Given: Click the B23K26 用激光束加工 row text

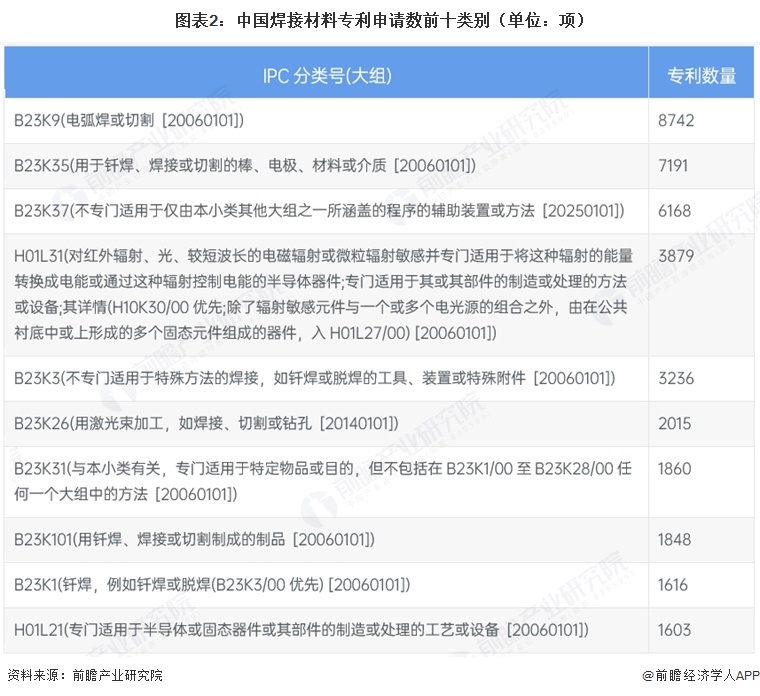Looking at the screenshot, I should 206,424.
